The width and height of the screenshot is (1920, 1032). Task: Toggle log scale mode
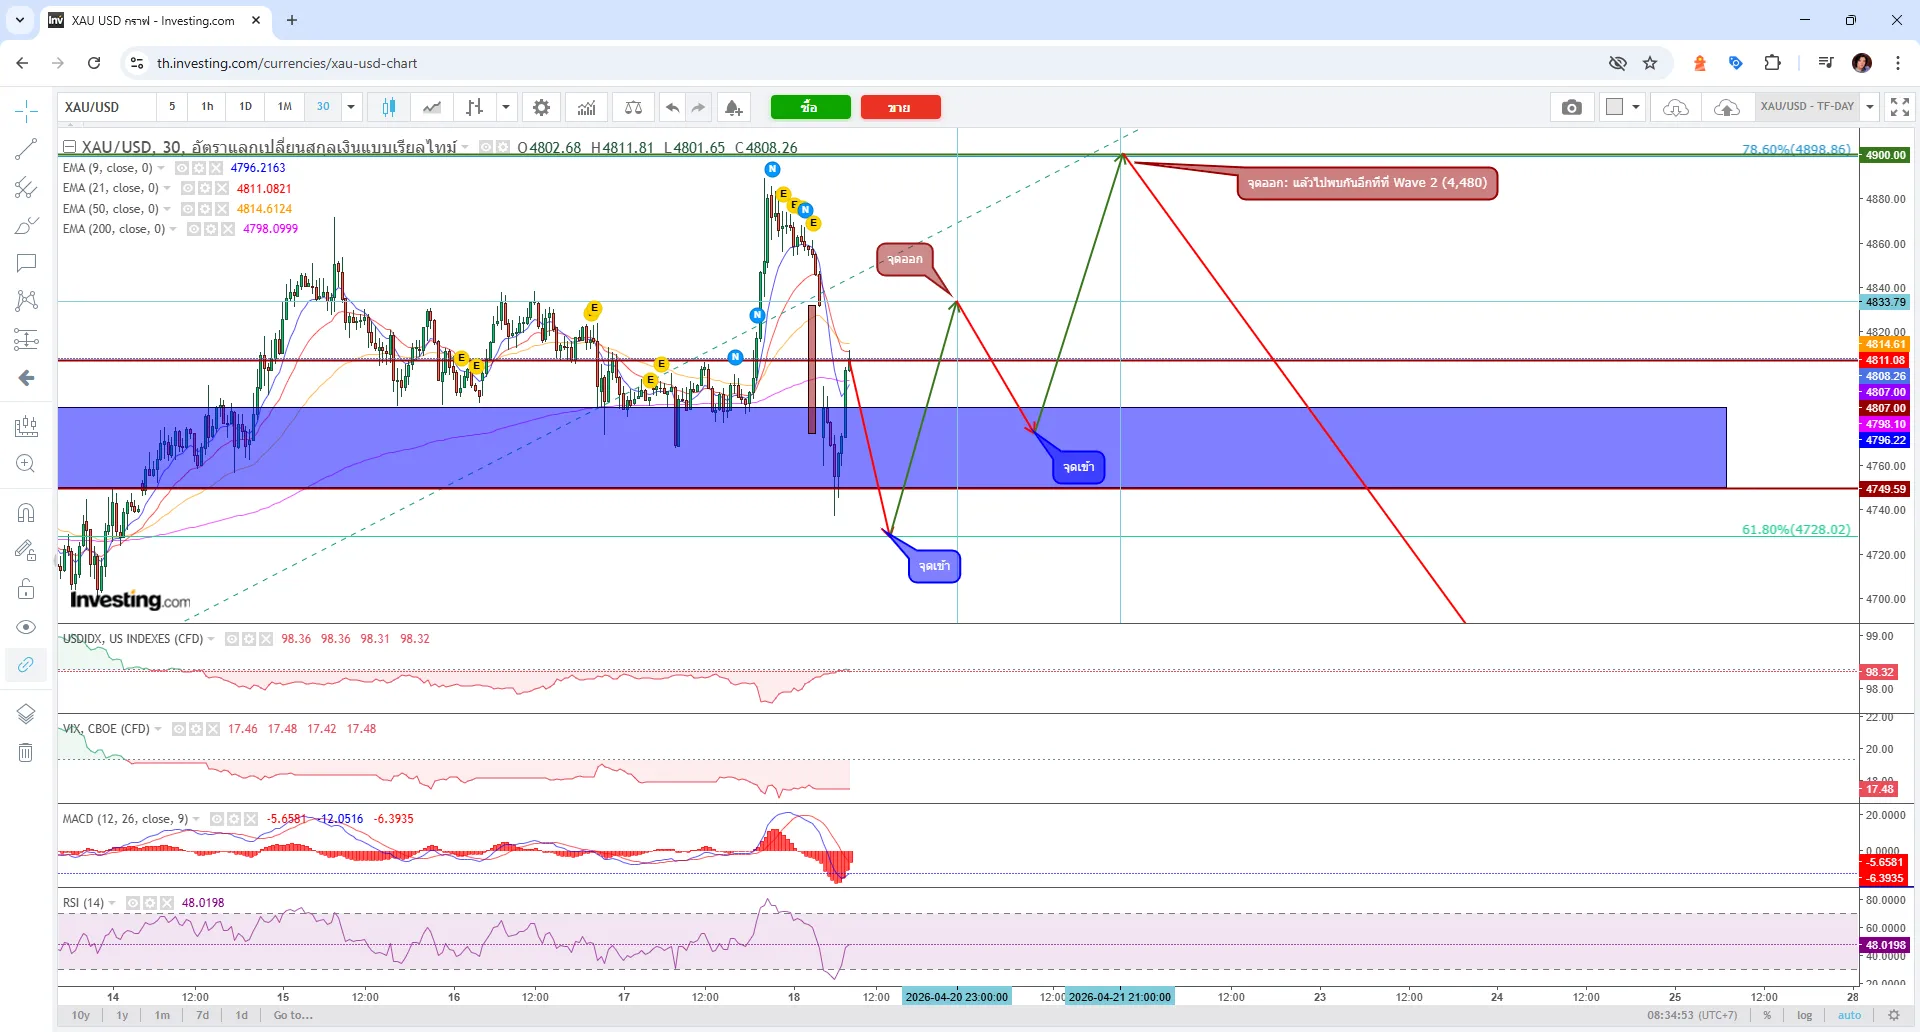(1804, 1015)
